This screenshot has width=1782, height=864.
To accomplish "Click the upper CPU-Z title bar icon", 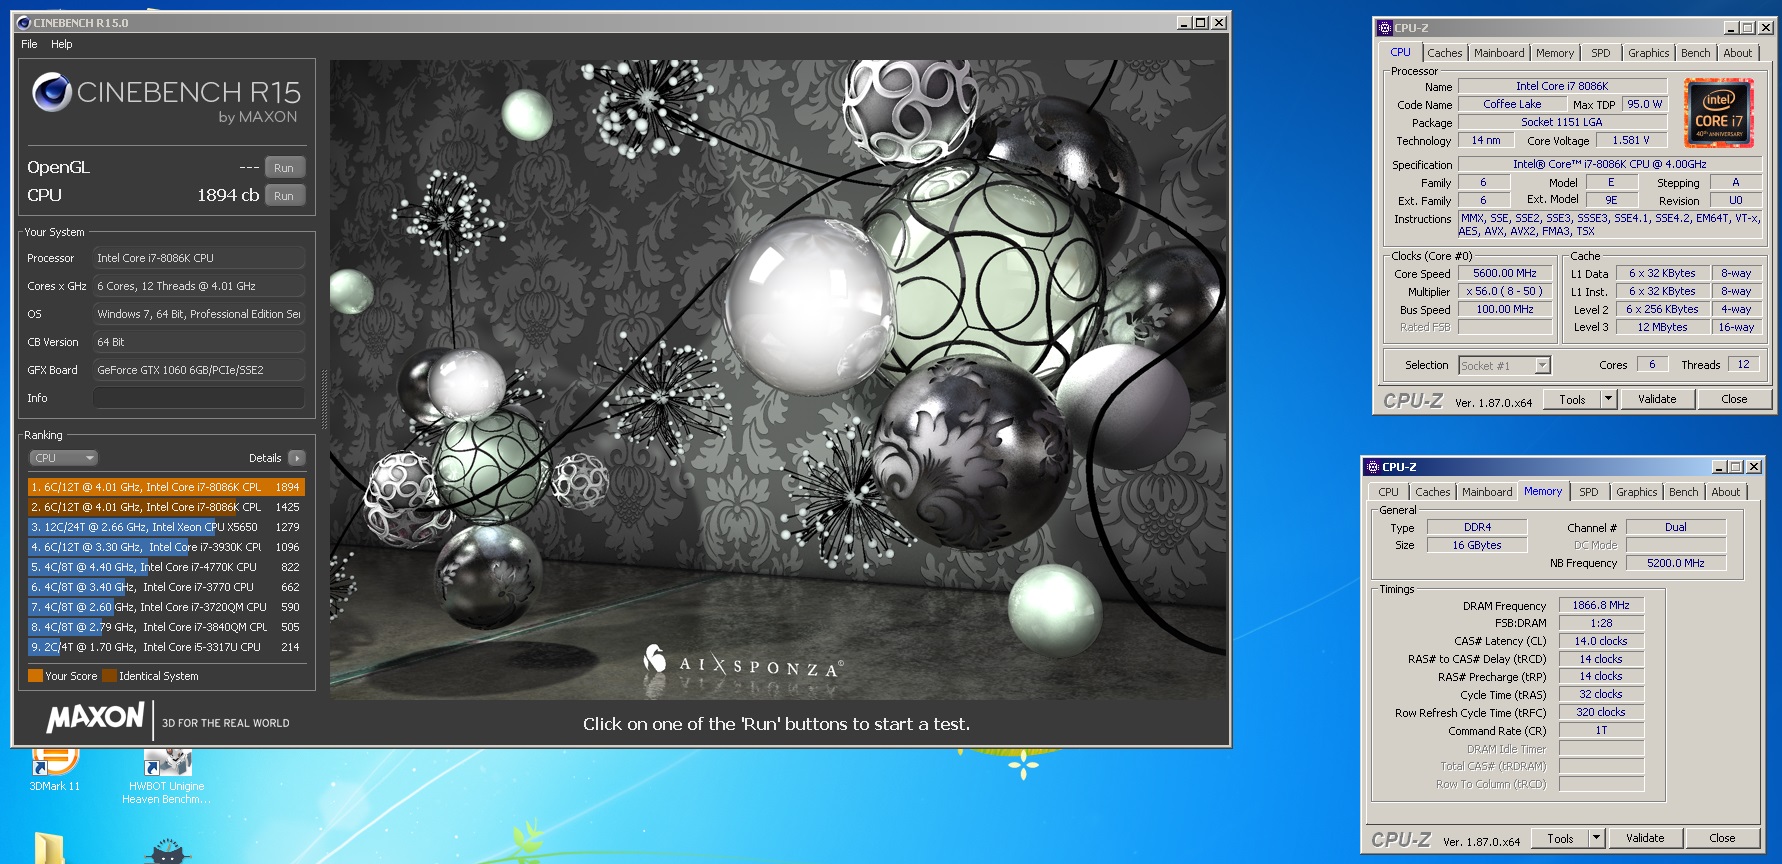I will [x=1385, y=28].
